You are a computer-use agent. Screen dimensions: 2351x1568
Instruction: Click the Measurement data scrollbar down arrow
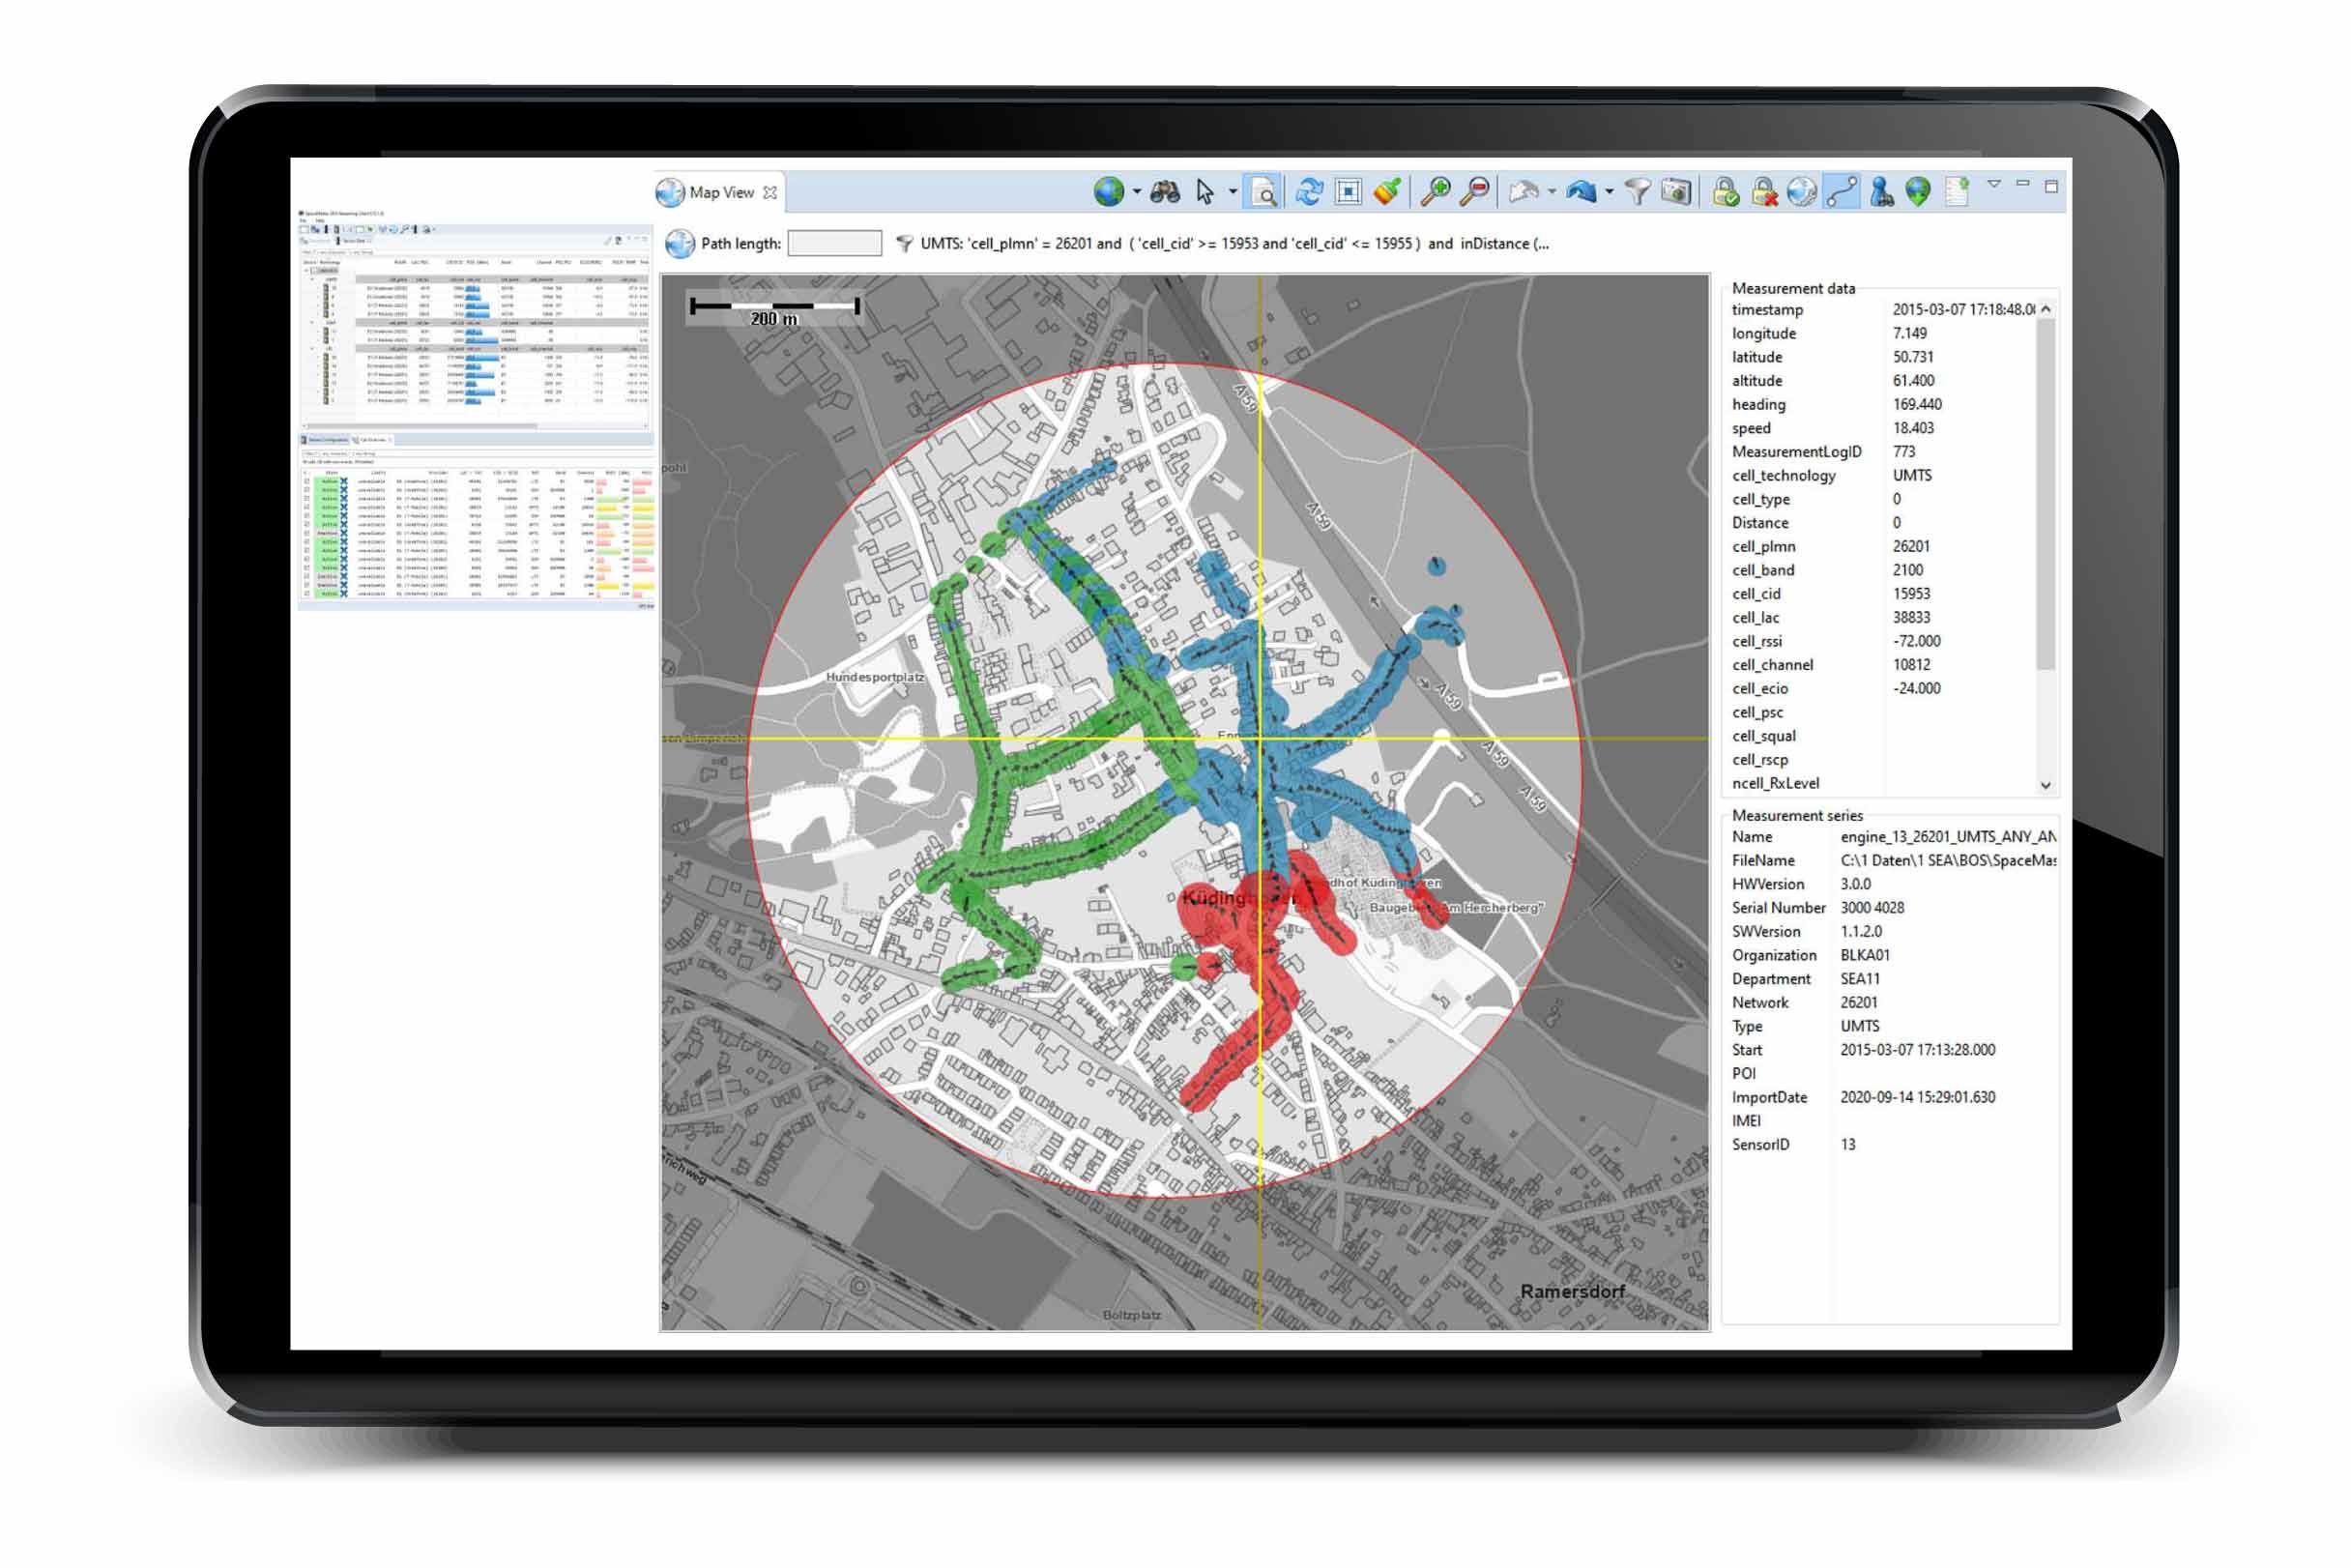point(2046,785)
